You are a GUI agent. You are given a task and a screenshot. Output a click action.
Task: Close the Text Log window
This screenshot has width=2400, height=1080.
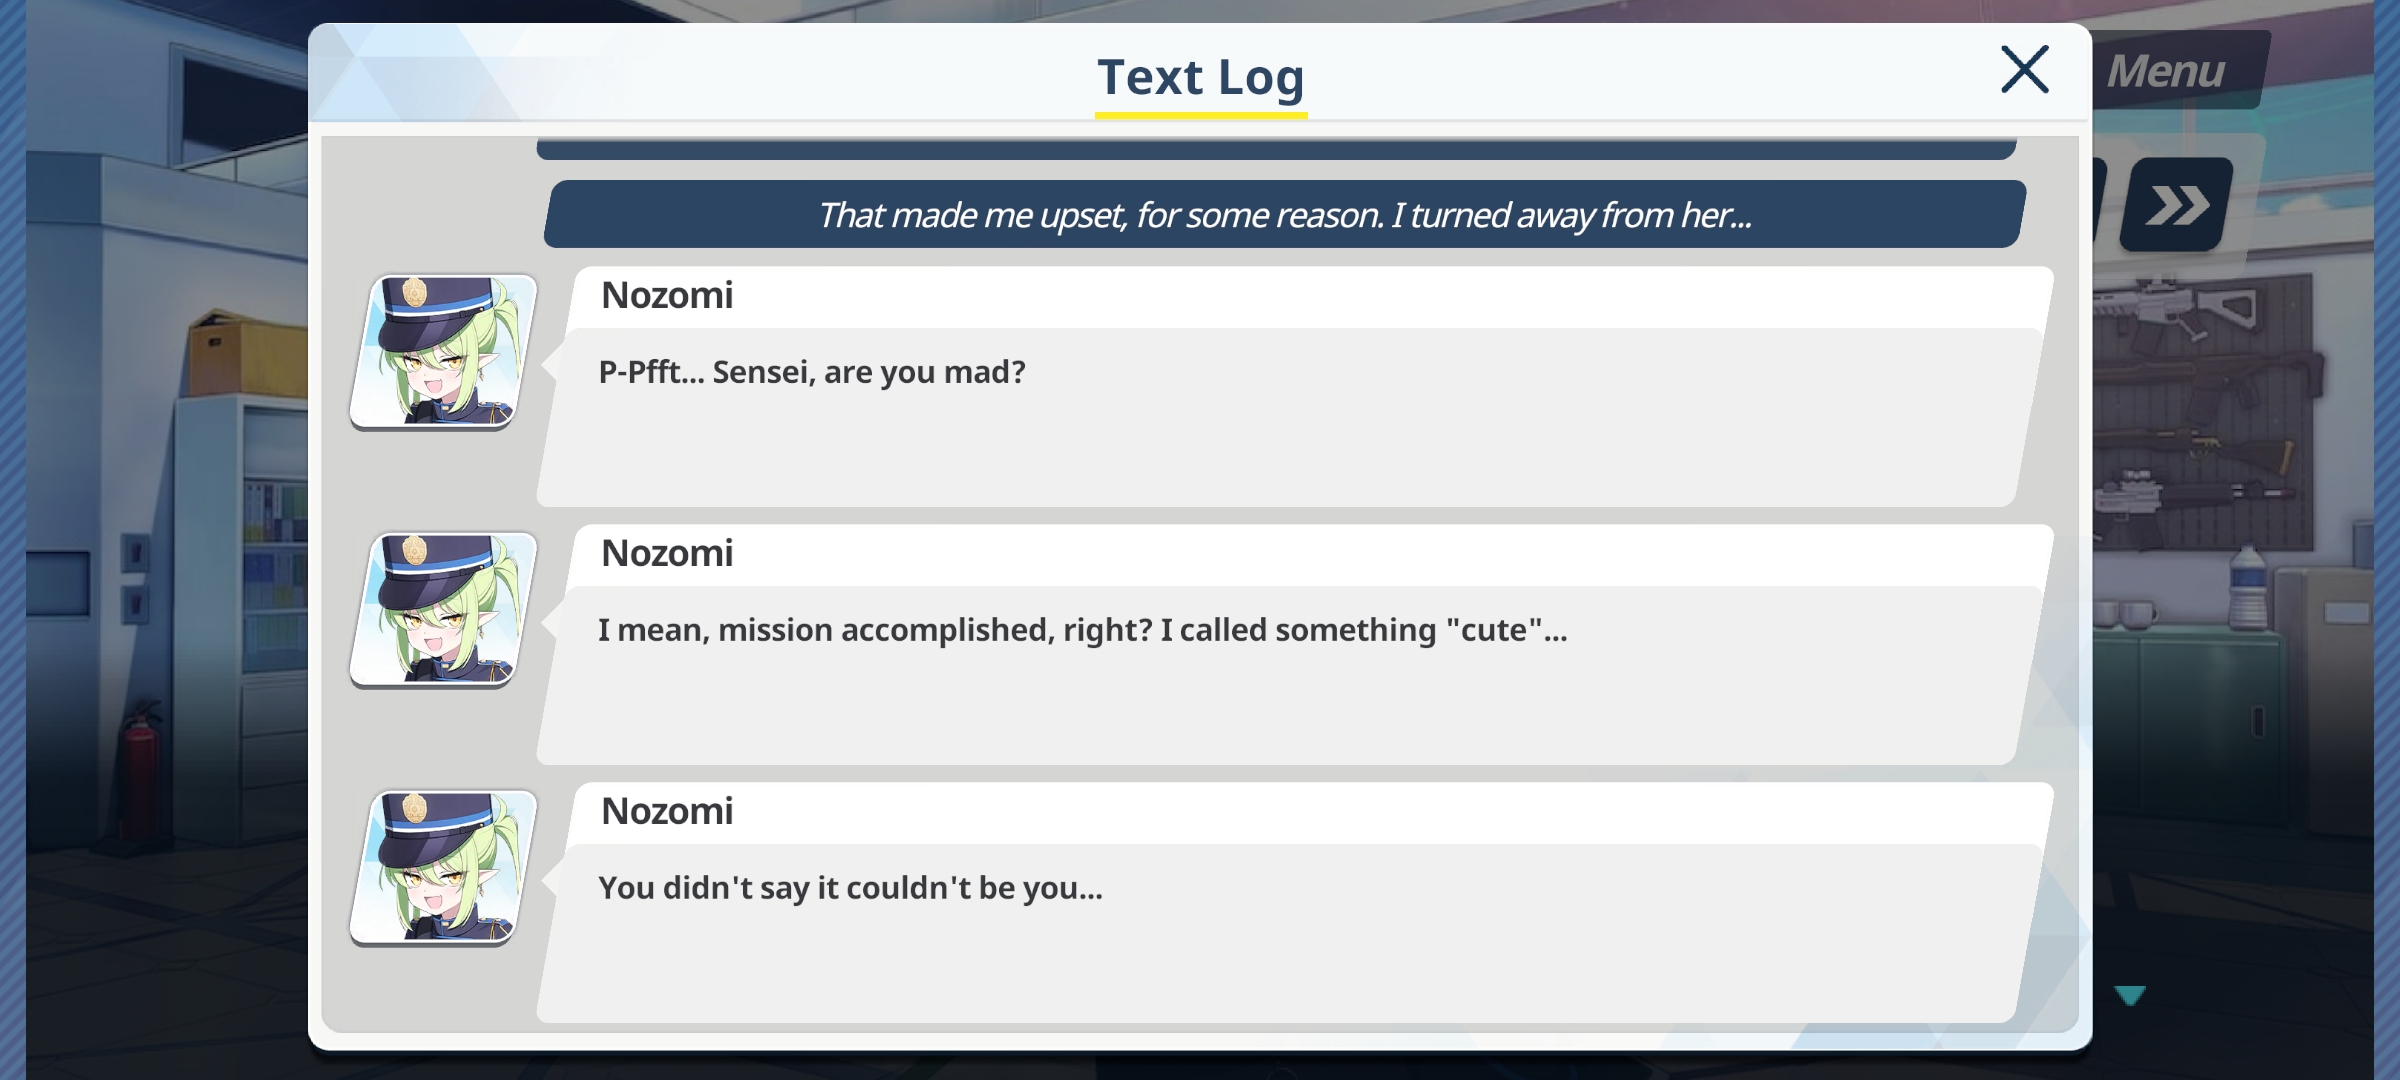(x=2024, y=69)
